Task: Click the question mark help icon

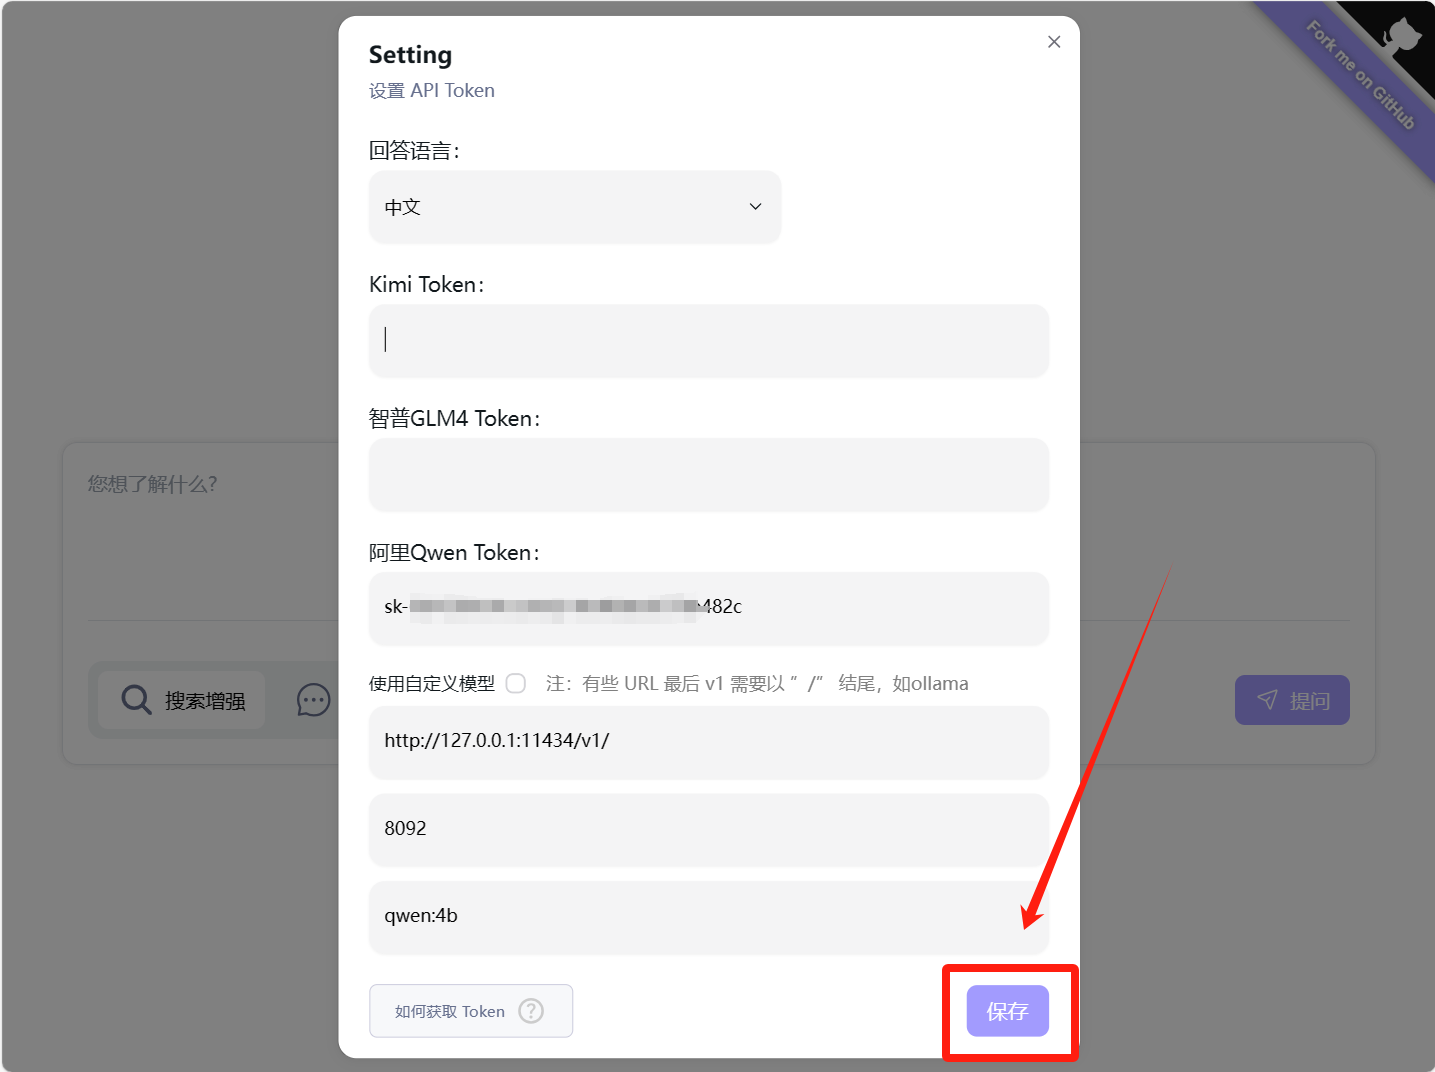Action: [531, 1011]
